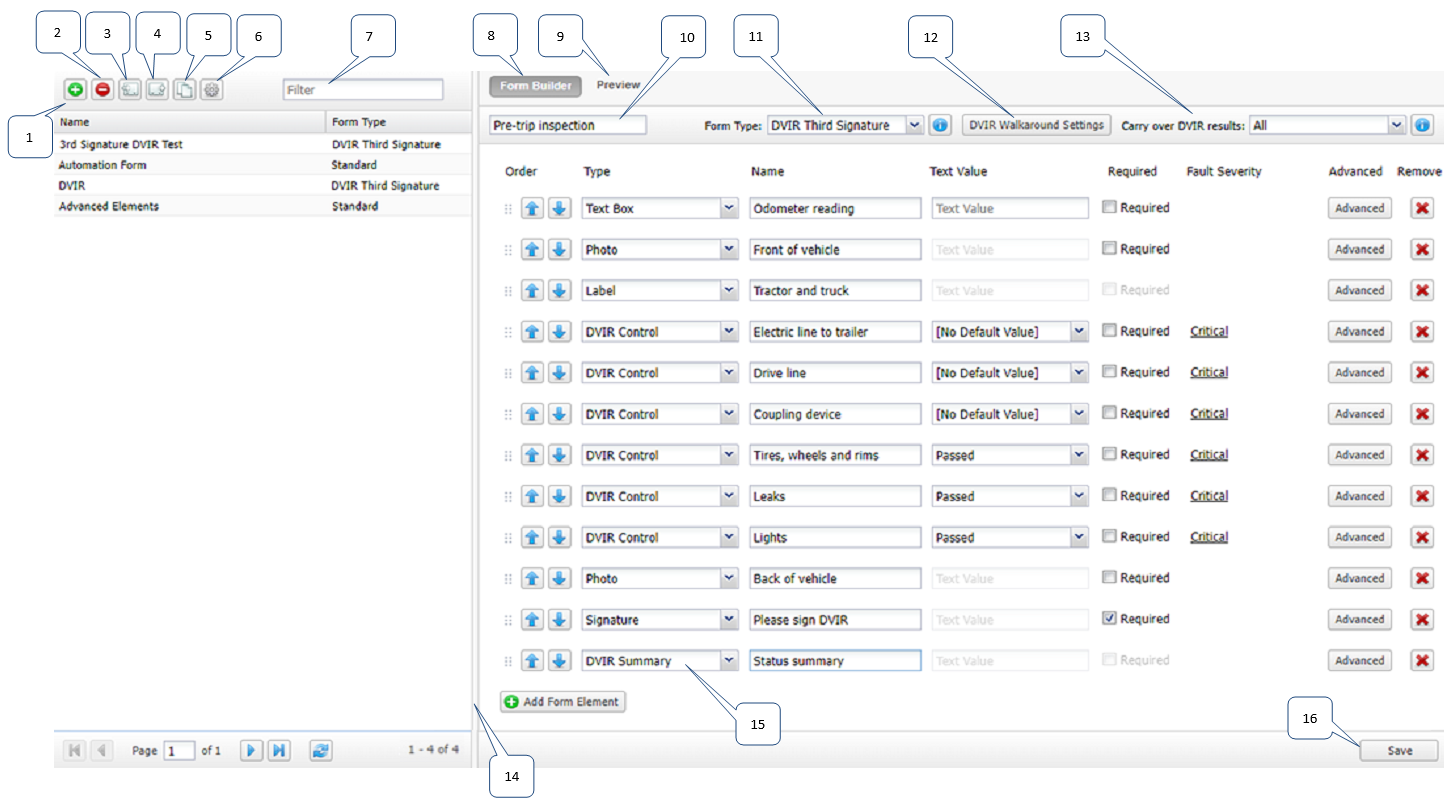Click the Name field of Coupling device
The width and height of the screenshot is (1444, 806).
835,414
